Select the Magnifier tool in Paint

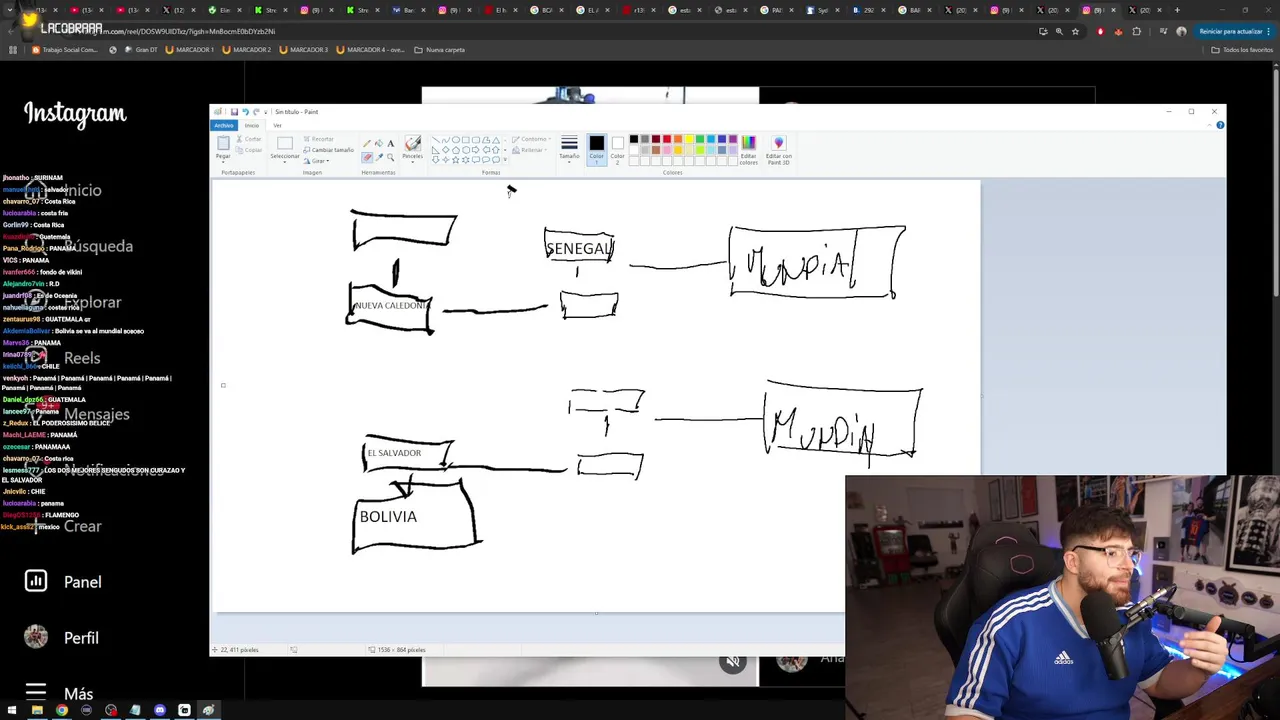(391, 157)
